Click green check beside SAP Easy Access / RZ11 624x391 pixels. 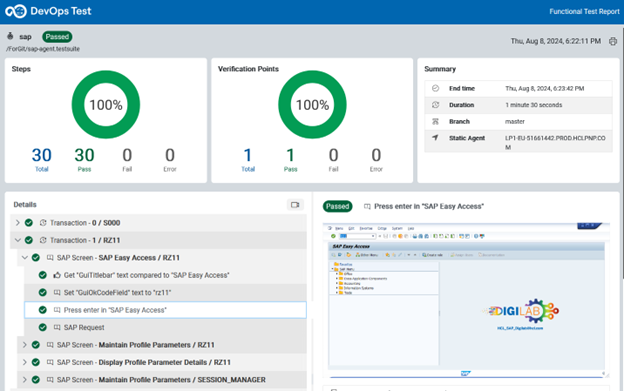click(x=36, y=258)
